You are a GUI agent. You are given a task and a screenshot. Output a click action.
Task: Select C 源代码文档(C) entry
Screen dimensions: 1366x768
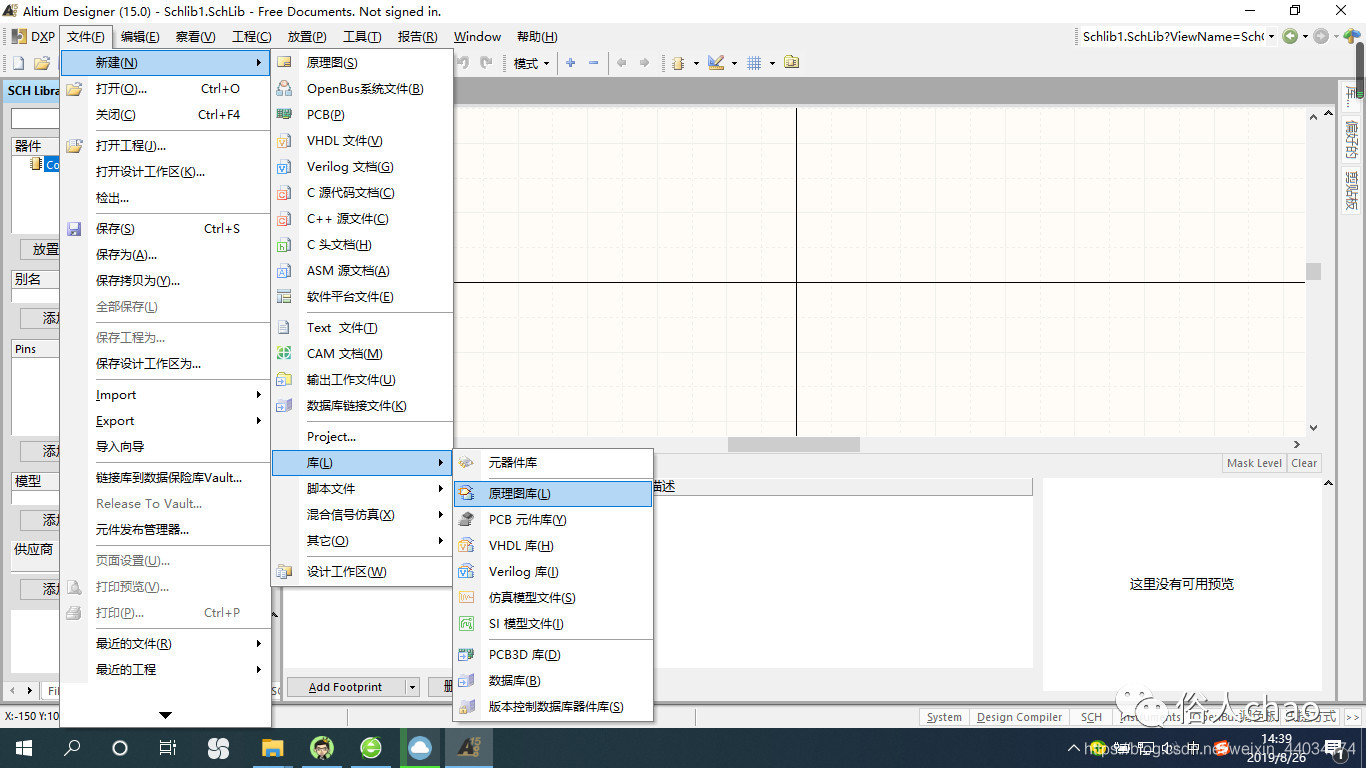click(362, 193)
